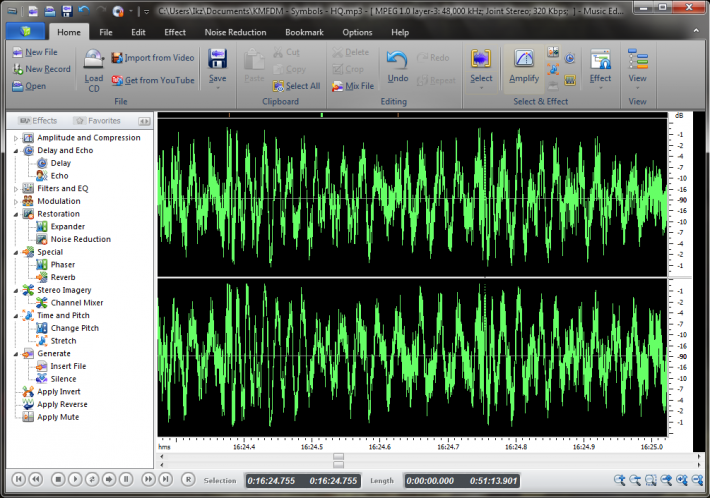Open the File ribbon tab

click(106, 32)
